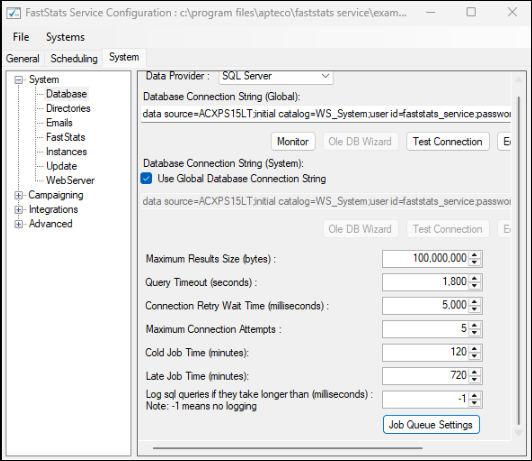Viewport: 532px width, 461px height.
Task: Decrease Maximum Connection Attempts value
Action: (x=475, y=332)
